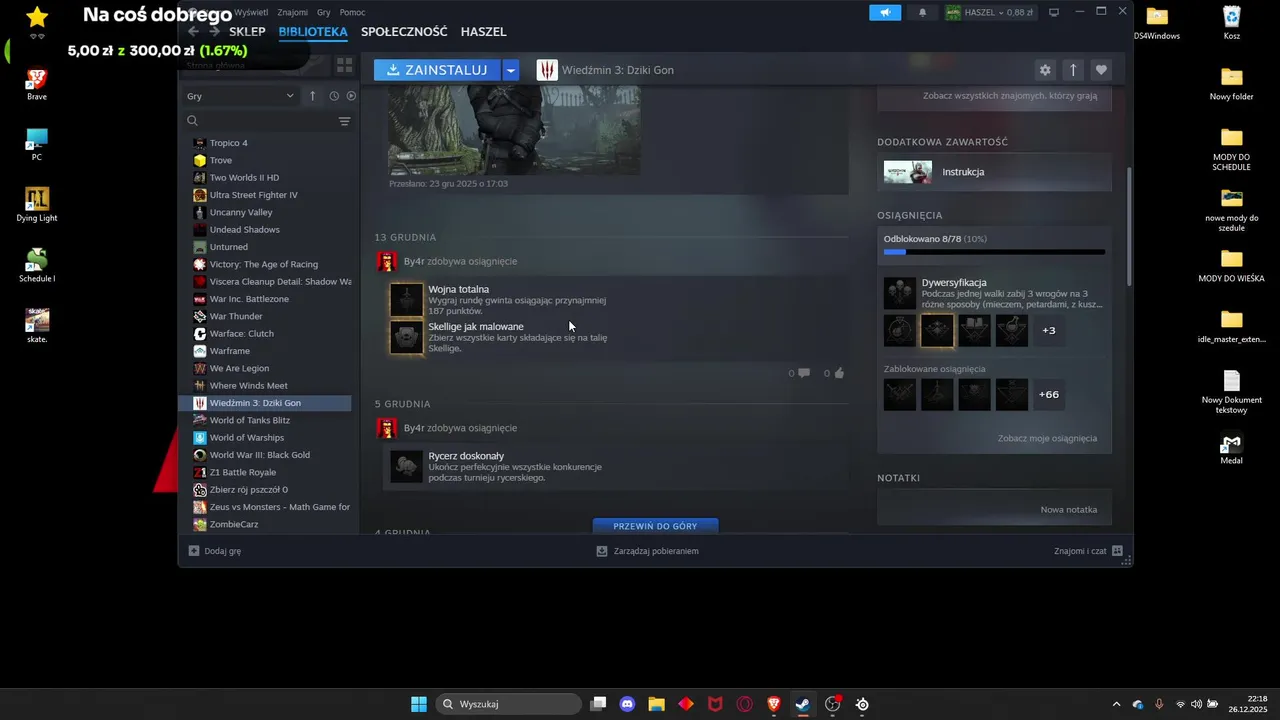Open File Explorer from the taskbar

[x=656, y=704]
